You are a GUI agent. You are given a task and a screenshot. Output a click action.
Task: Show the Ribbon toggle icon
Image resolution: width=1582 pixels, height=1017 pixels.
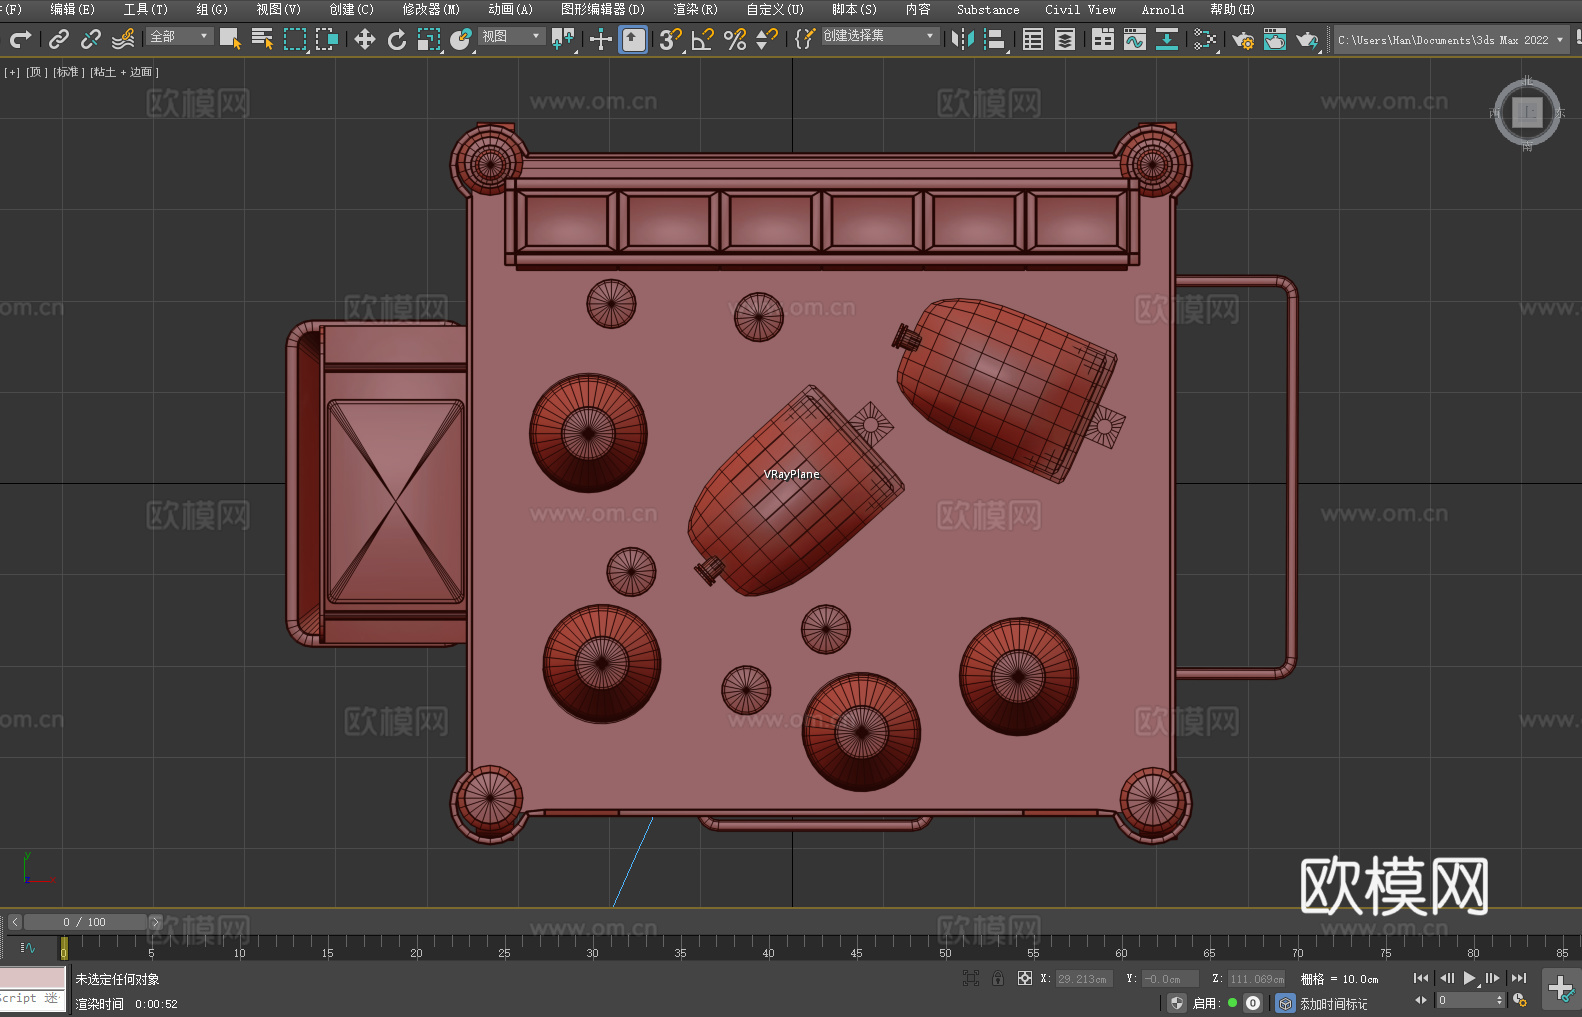(x=1103, y=39)
